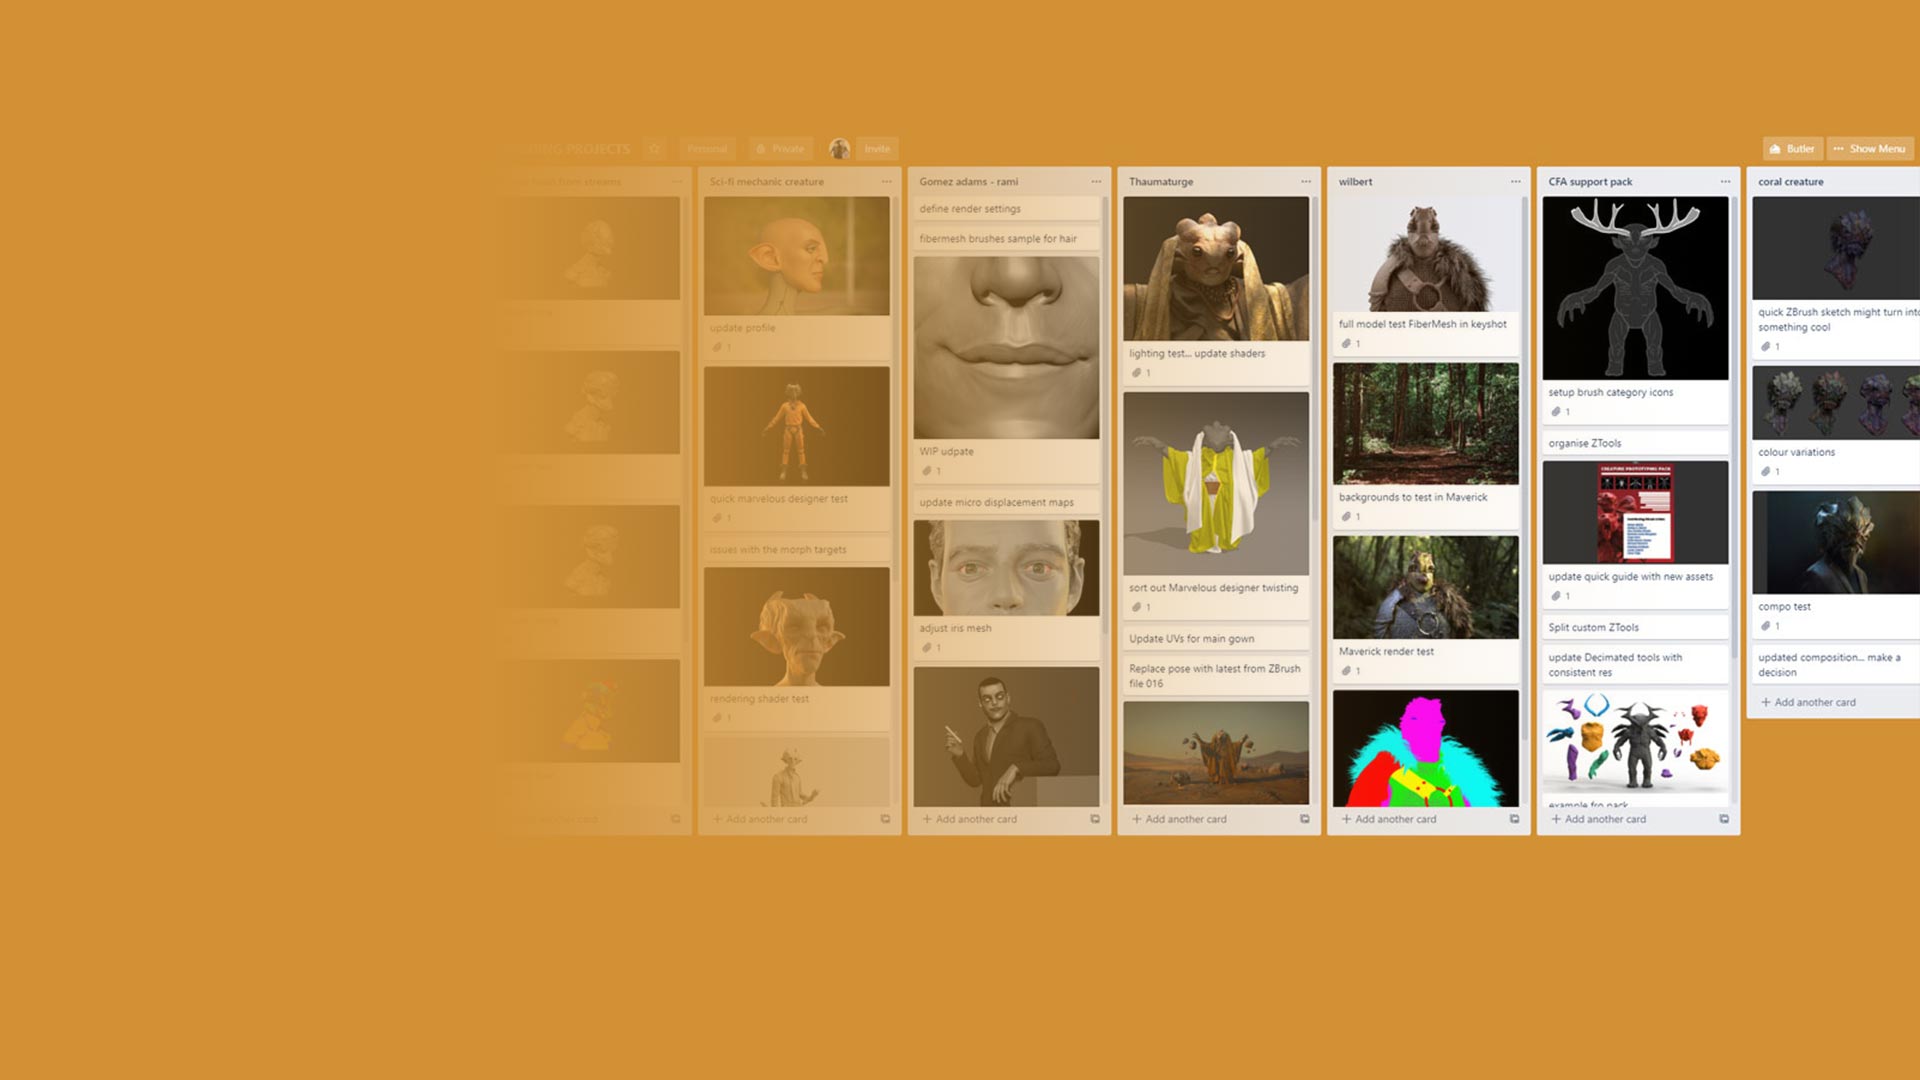Create card from template in wilbert list
The height and width of the screenshot is (1080, 1920).
(x=1514, y=819)
